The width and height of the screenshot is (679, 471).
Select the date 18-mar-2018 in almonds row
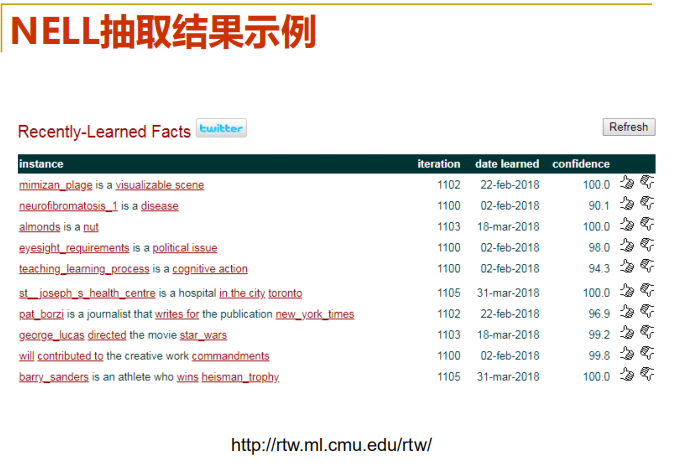(508, 227)
